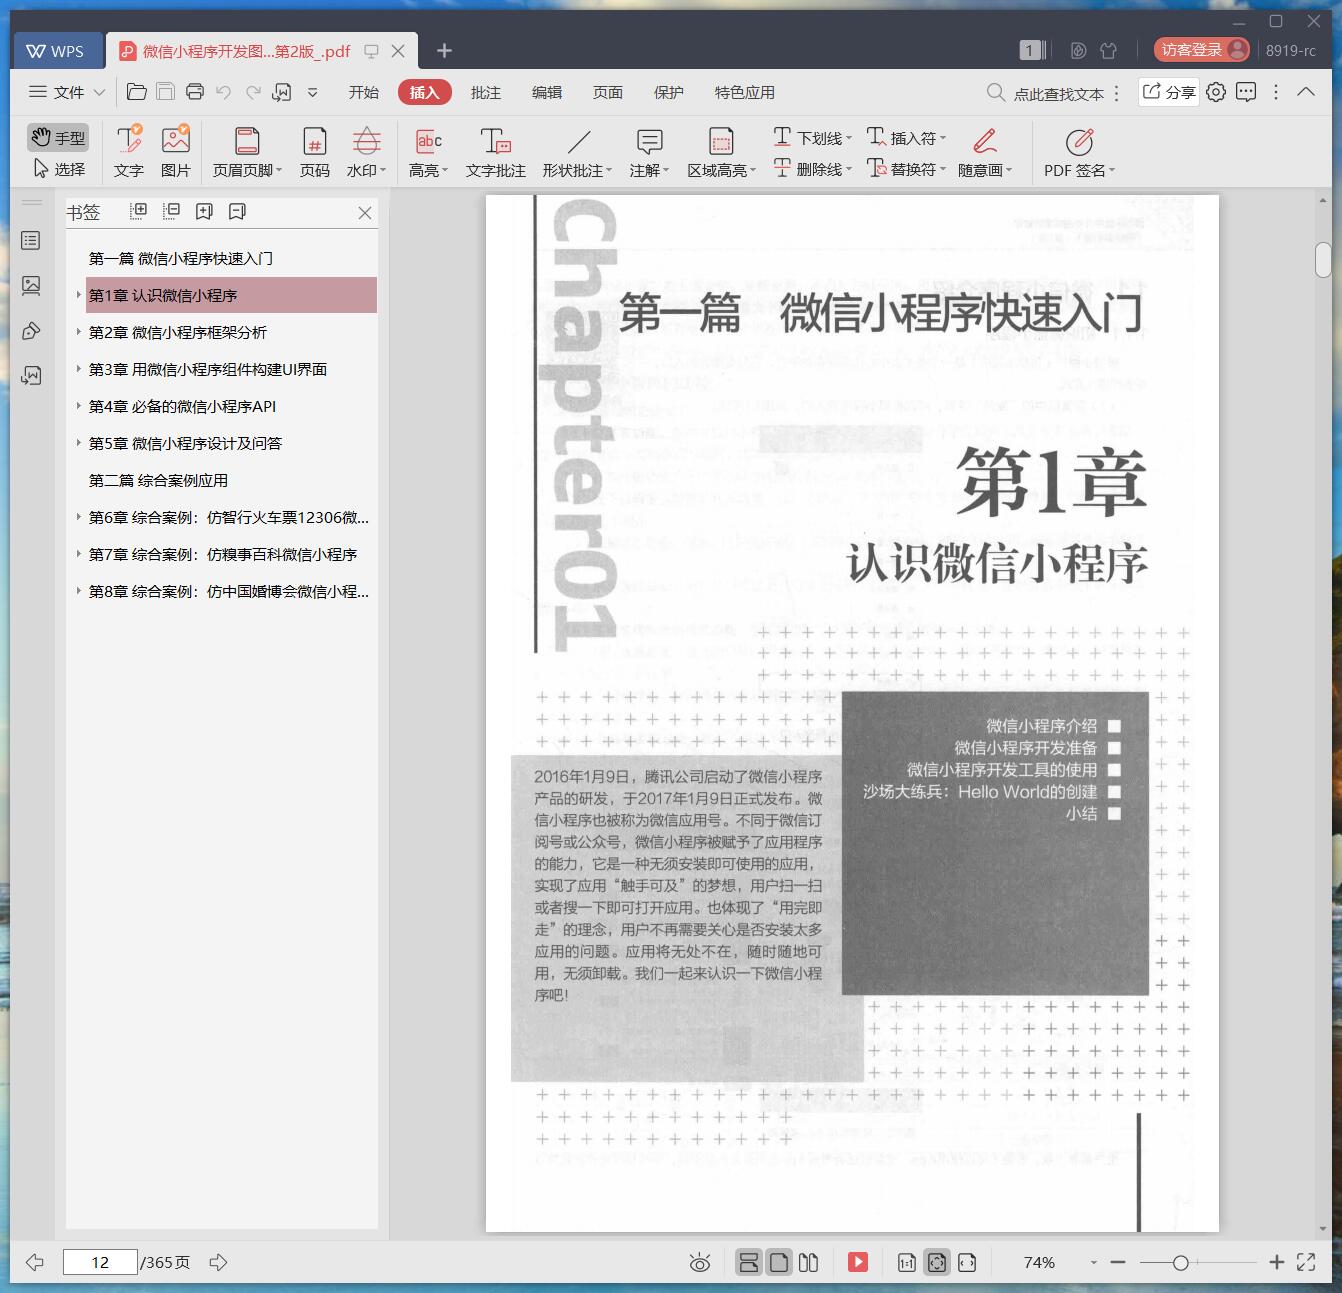Apply strikethrough via 删除线
The image size is (1342, 1293).
tap(812, 169)
